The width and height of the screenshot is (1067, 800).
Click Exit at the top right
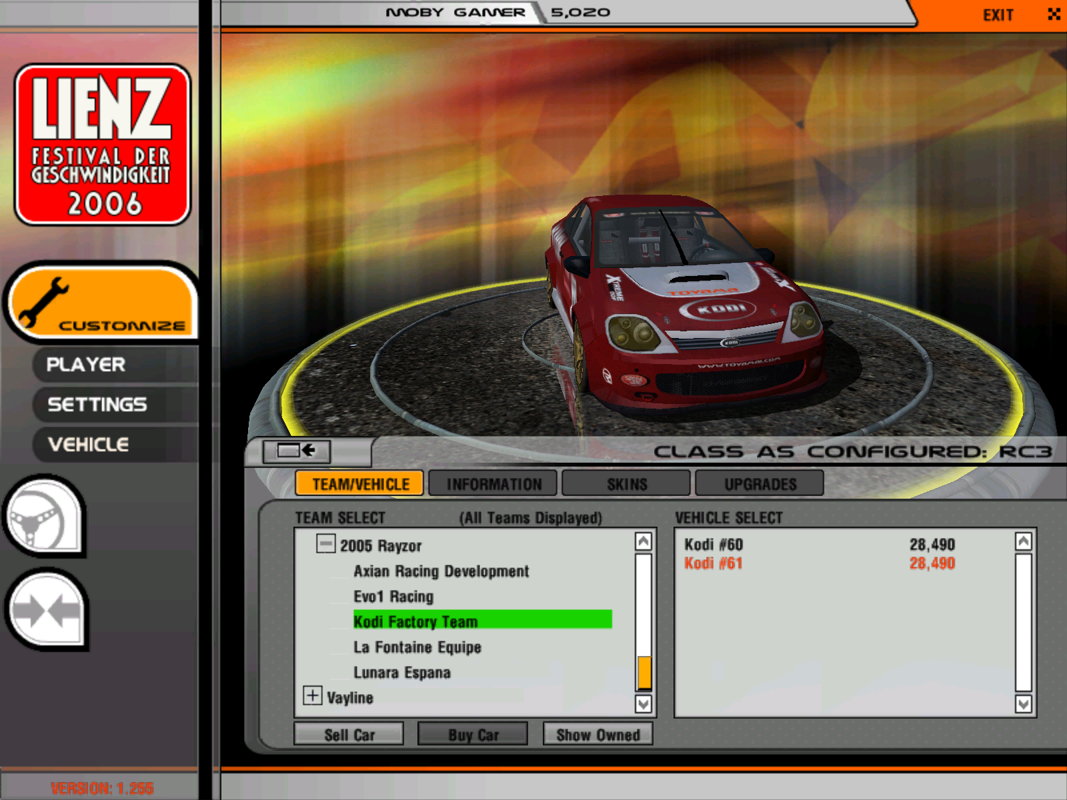(x=997, y=14)
